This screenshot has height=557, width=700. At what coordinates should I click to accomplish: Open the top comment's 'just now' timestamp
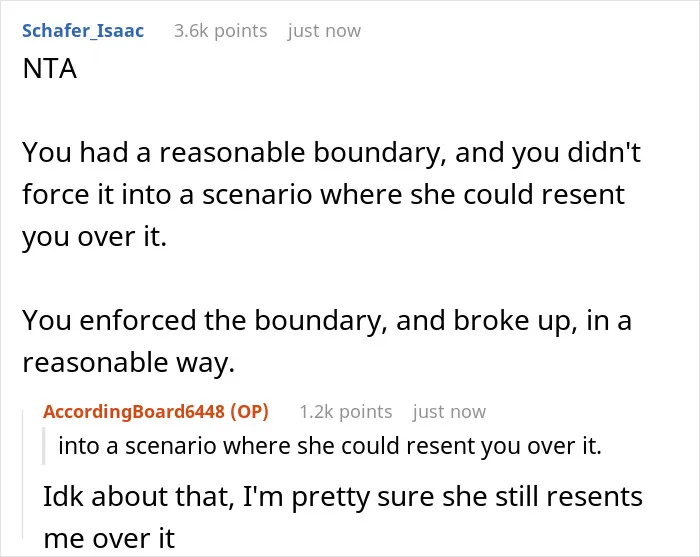point(324,31)
